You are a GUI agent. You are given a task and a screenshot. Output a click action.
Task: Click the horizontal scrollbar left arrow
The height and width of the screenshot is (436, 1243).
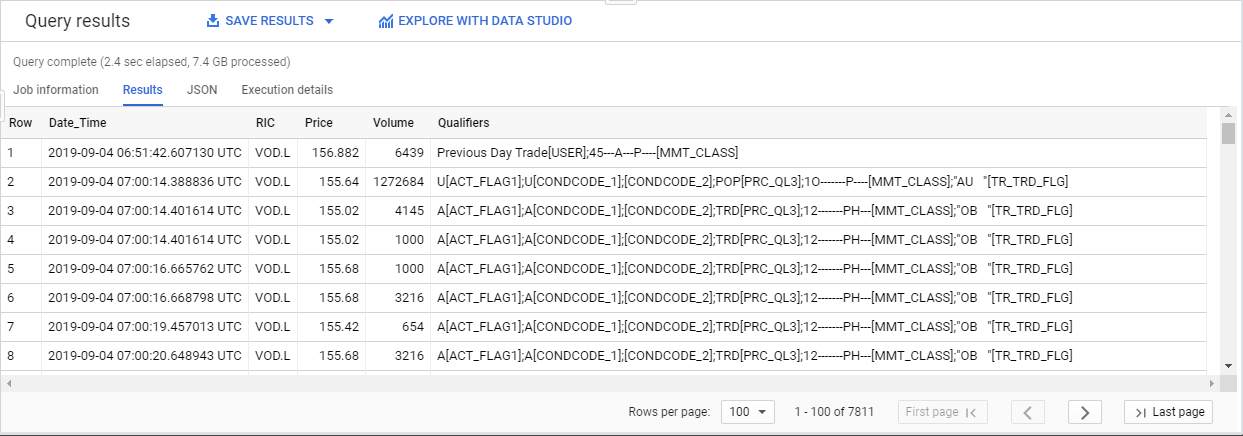tap(8, 383)
